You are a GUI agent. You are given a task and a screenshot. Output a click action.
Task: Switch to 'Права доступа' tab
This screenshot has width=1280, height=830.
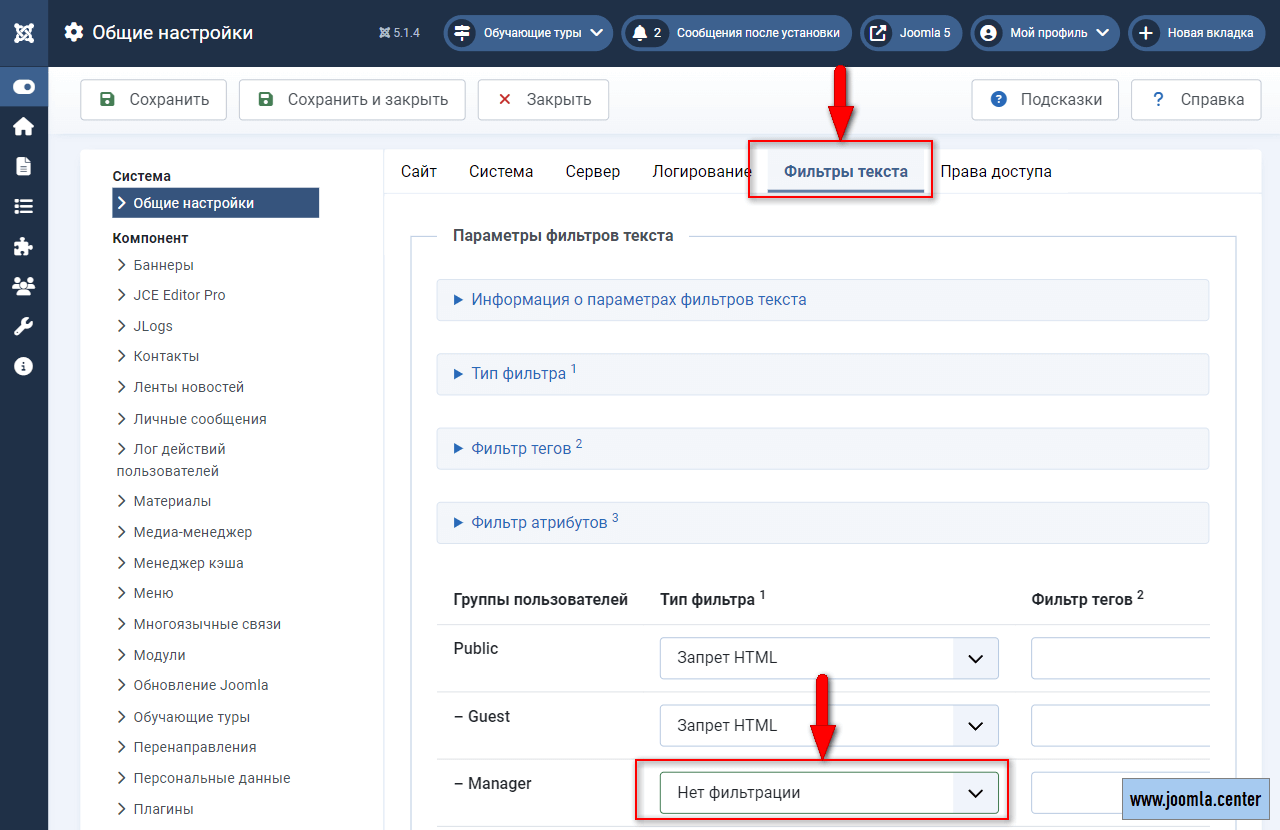995,171
